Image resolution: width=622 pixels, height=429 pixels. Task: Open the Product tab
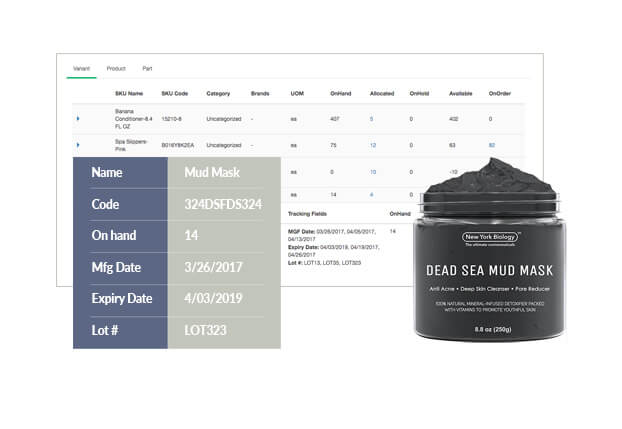pyautogui.click(x=116, y=69)
